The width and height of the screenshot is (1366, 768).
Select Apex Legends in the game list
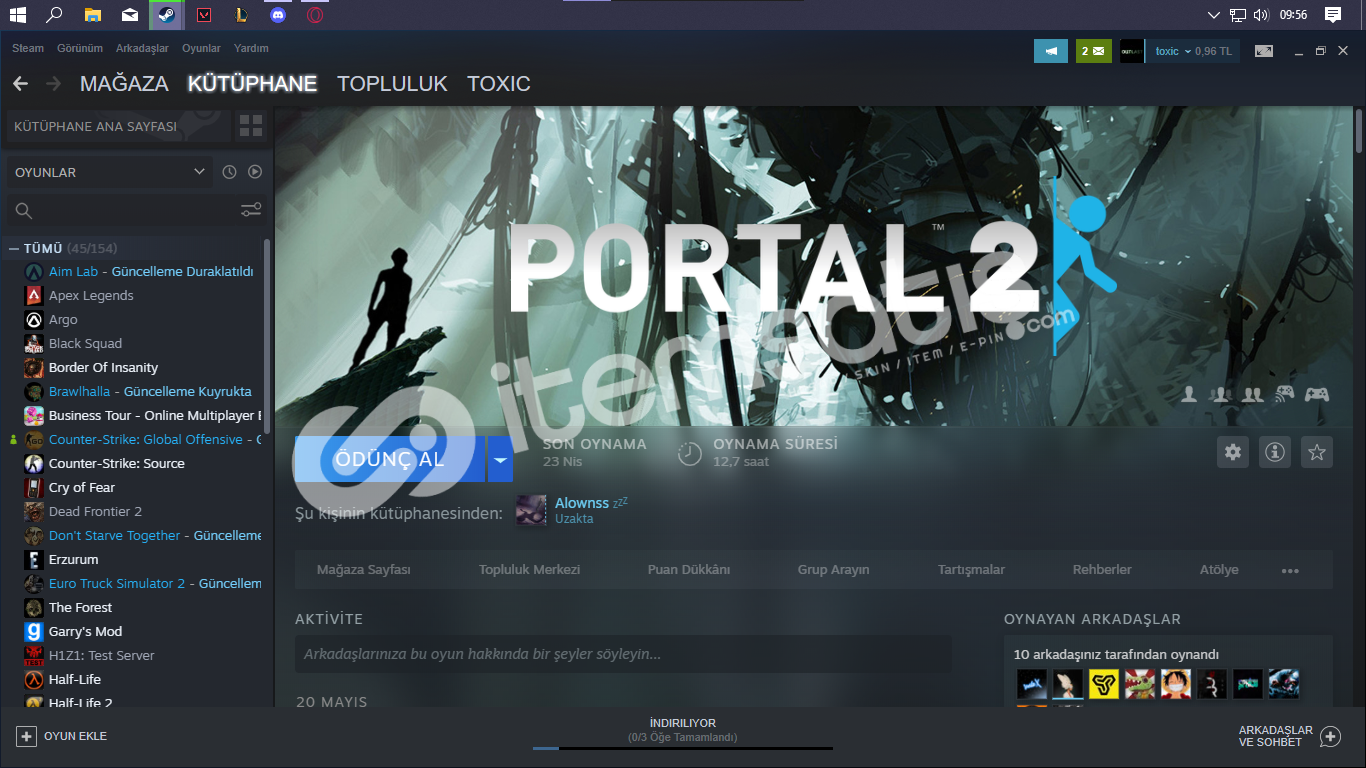click(x=91, y=295)
